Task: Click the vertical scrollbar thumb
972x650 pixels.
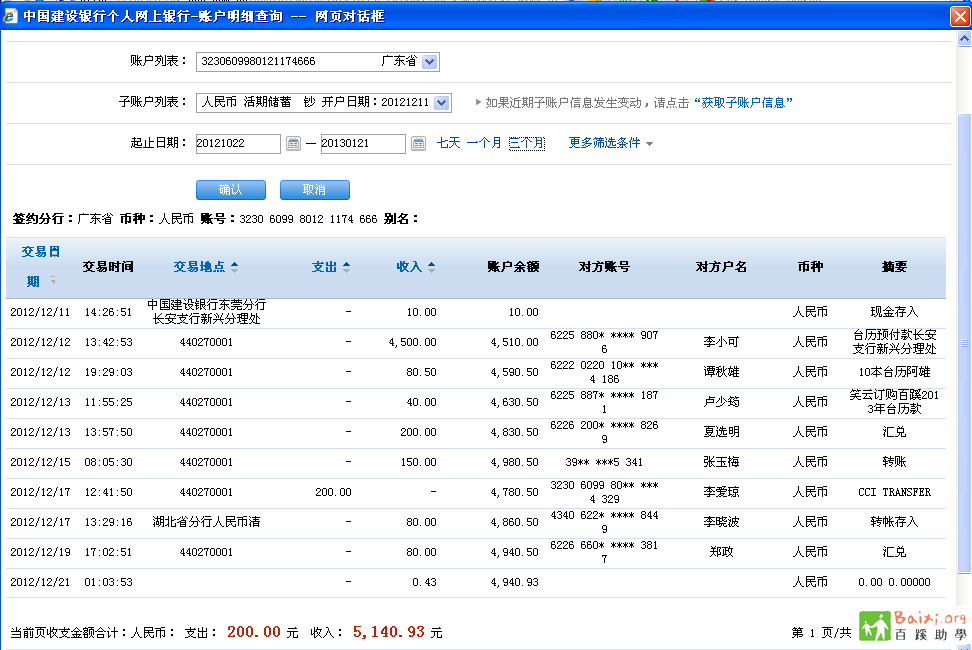Action: pos(964,343)
